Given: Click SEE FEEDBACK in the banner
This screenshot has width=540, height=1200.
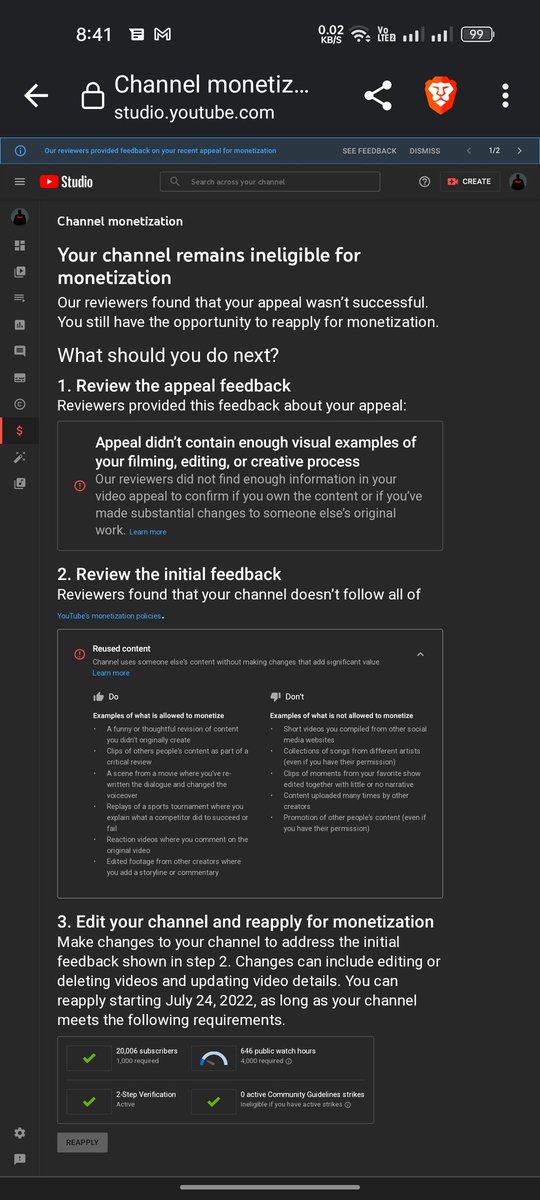Looking at the screenshot, I should (369, 151).
